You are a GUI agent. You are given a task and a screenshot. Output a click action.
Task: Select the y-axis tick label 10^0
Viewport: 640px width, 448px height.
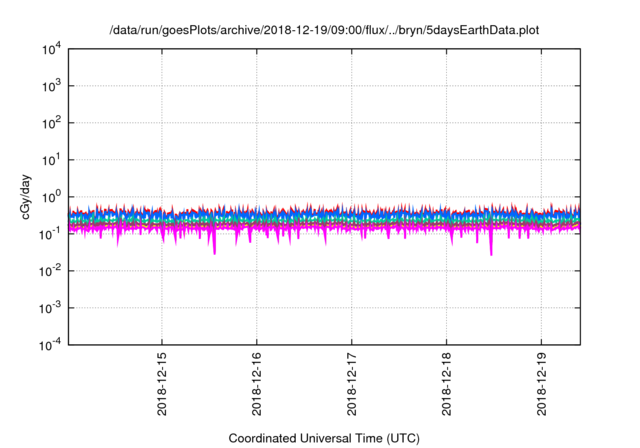click(x=51, y=197)
